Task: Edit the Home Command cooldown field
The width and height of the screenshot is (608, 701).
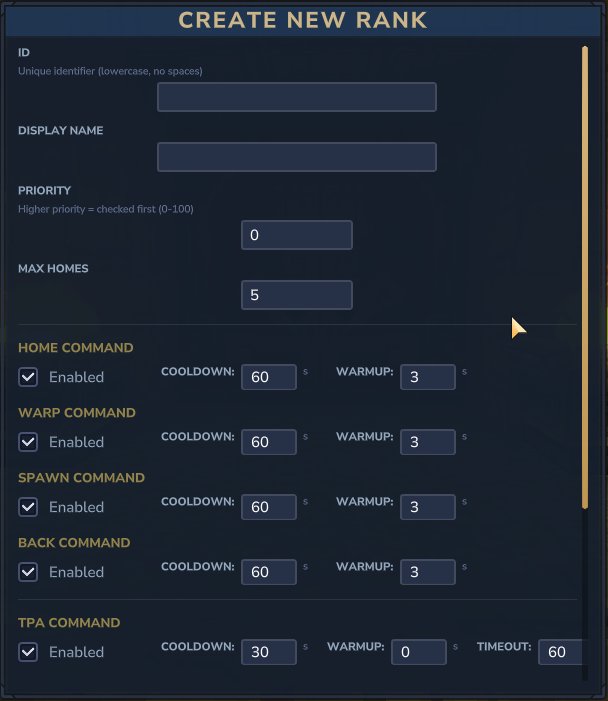Action: (x=269, y=377)
